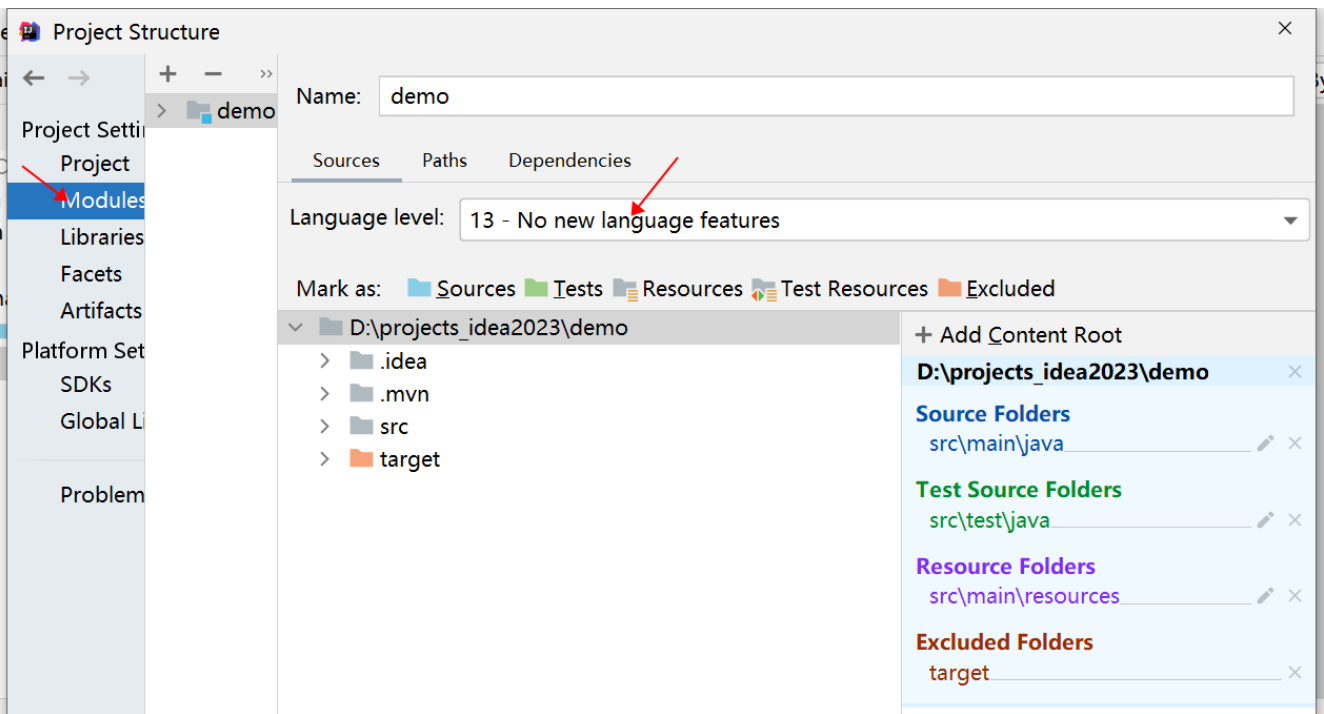Remove the src\test\java test source folder
1324x714 pixels.
(1295, 520)
